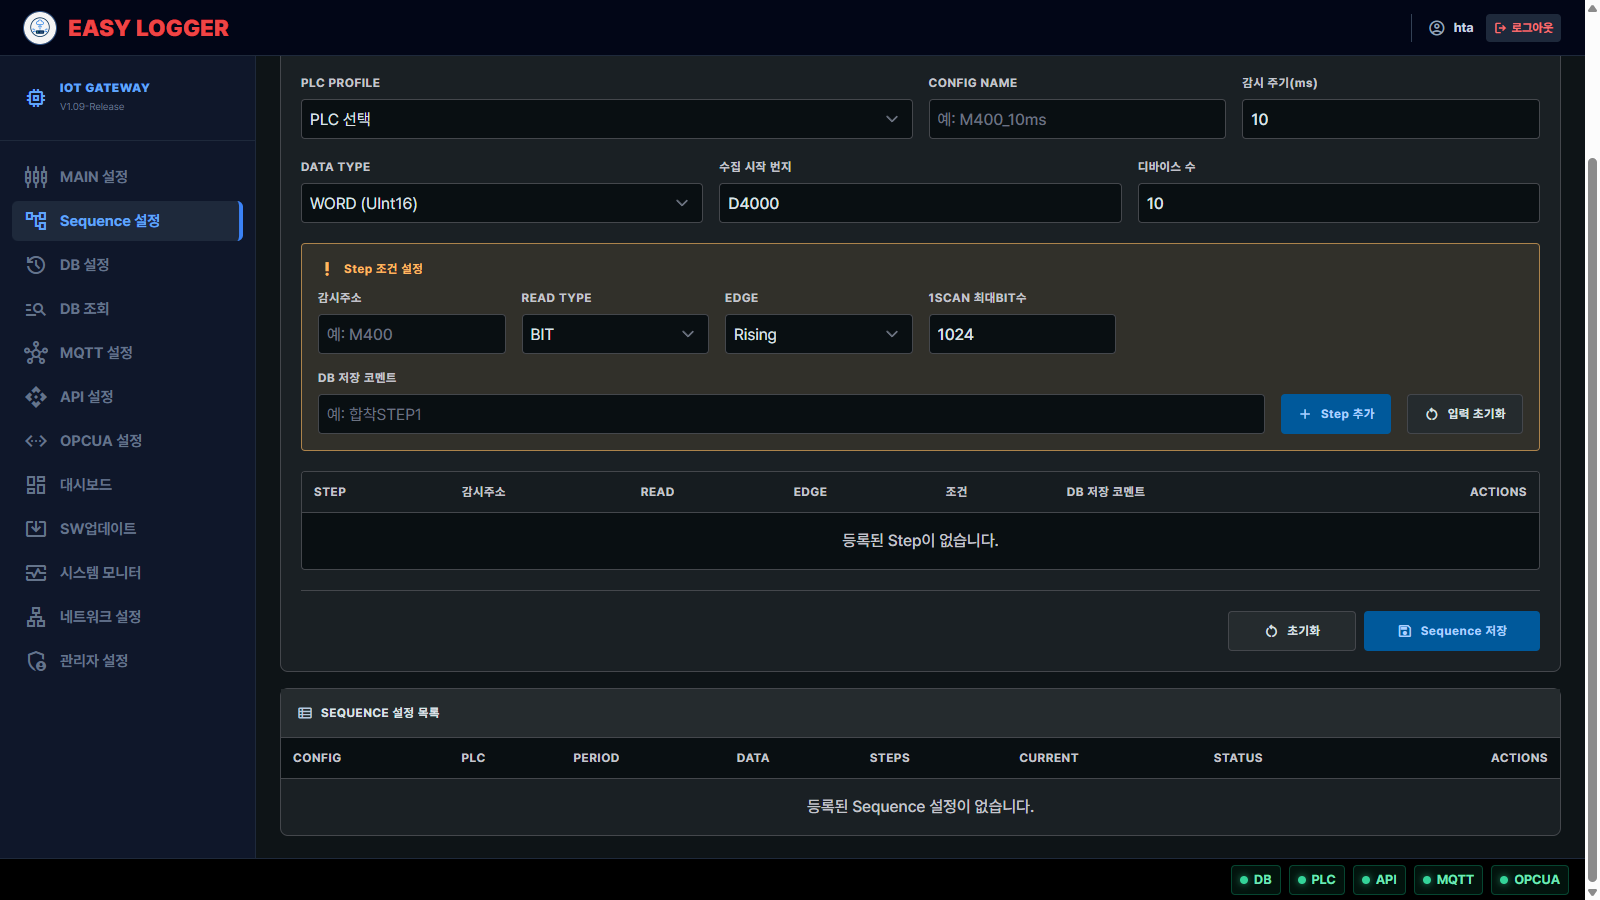The height and width of the screenshot is (900, 1600).
Task: Click the API 설정 icon in sidebar
Action: (x=36, y=397)
